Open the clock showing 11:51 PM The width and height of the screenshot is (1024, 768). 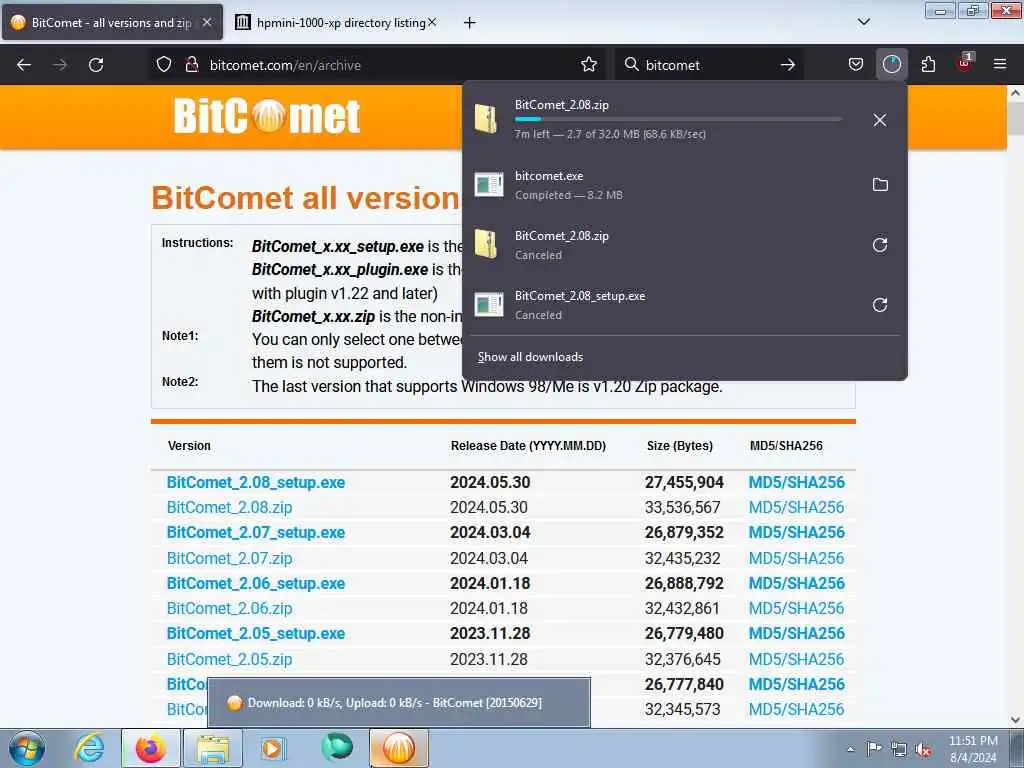(973, 748)
